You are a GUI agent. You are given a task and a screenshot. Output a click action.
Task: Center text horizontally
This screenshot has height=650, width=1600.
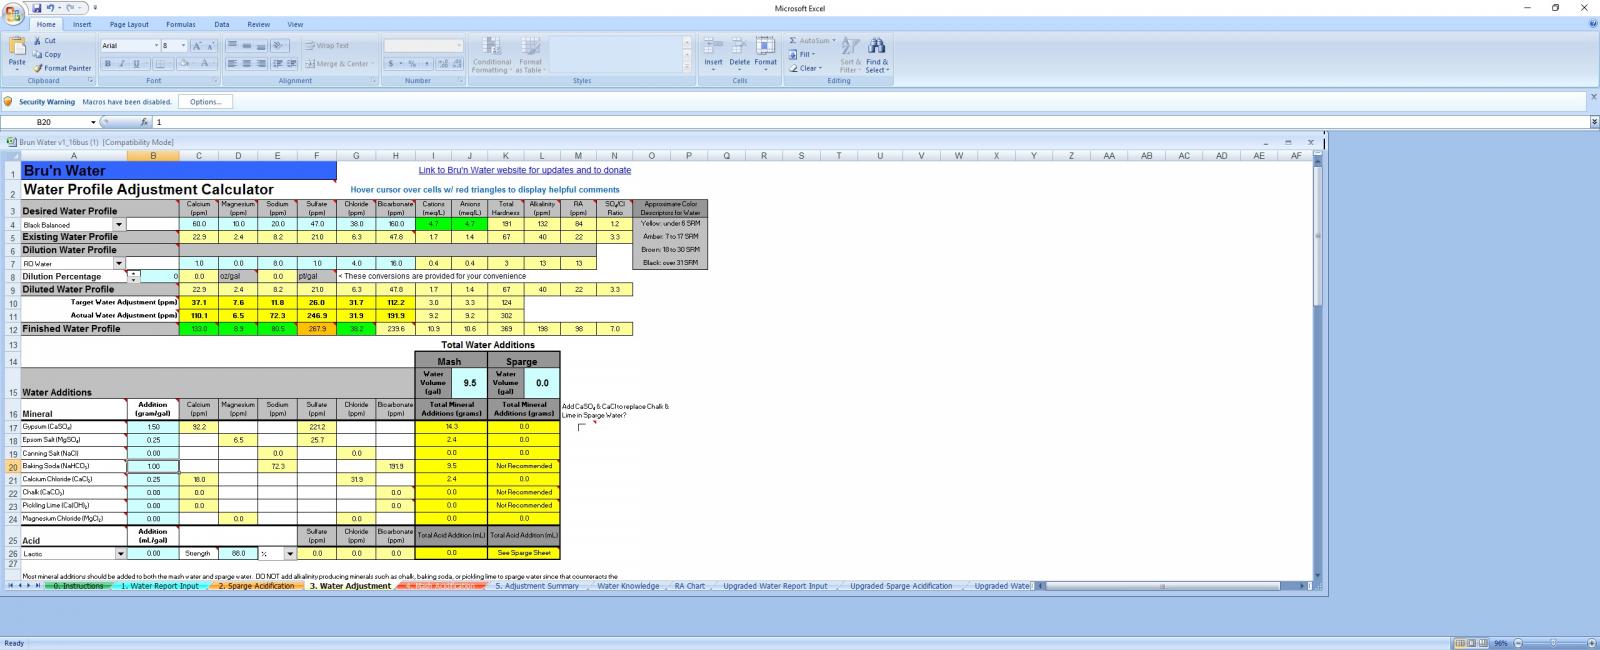pyautogui.click(x=247, y=63)
